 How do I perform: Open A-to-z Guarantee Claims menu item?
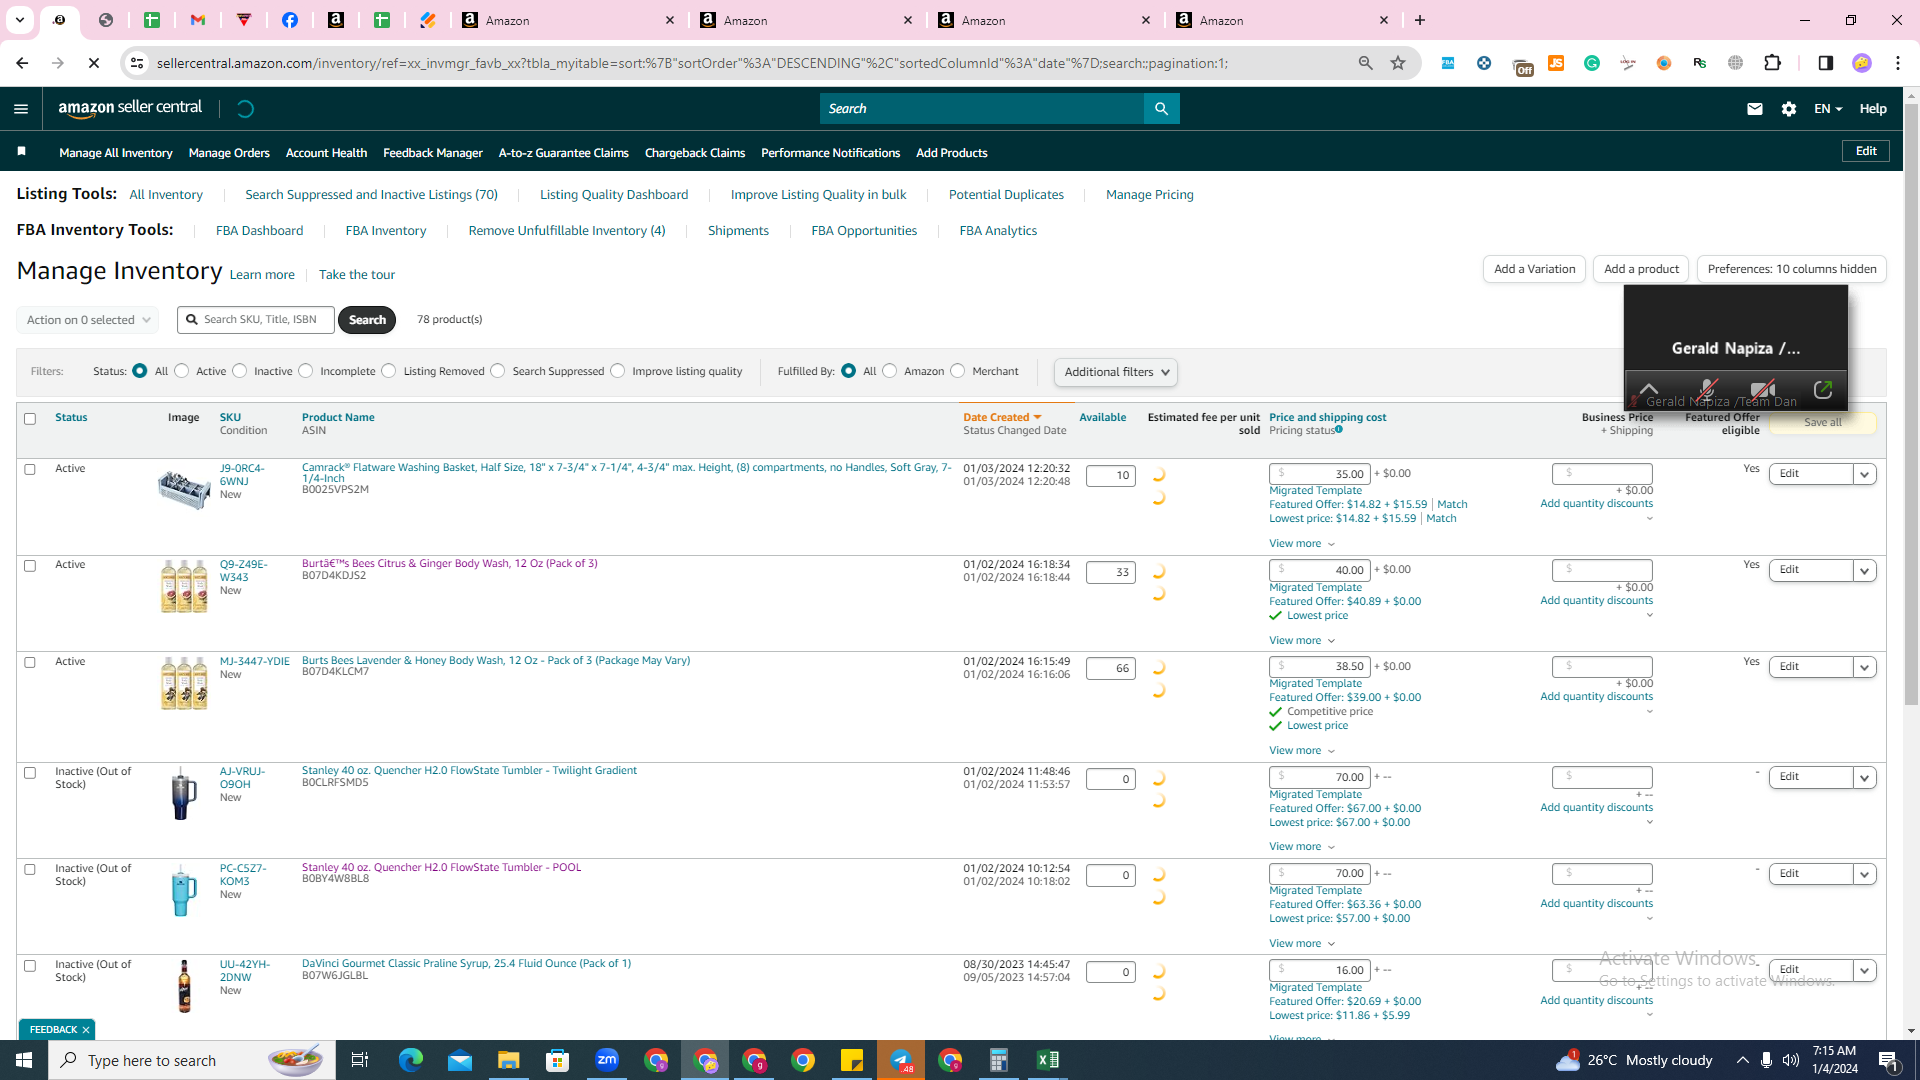pyautogui.click(x=564, y=153)
